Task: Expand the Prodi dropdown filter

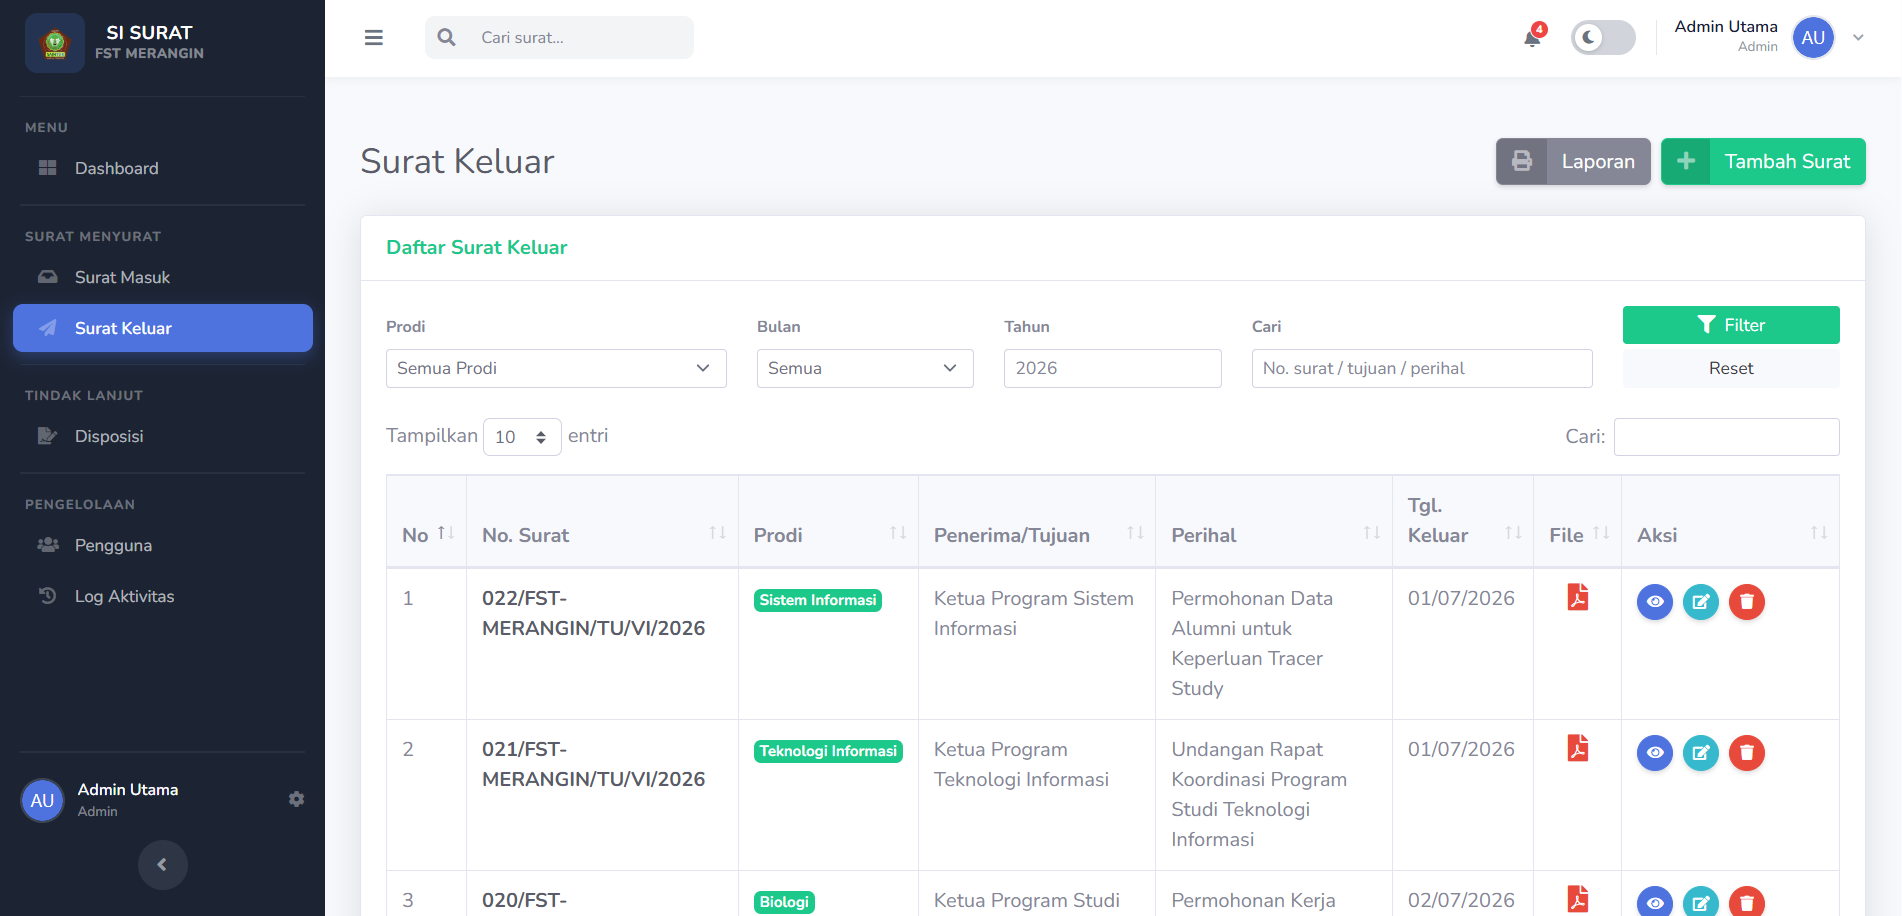Action: [x=556, y=368]
